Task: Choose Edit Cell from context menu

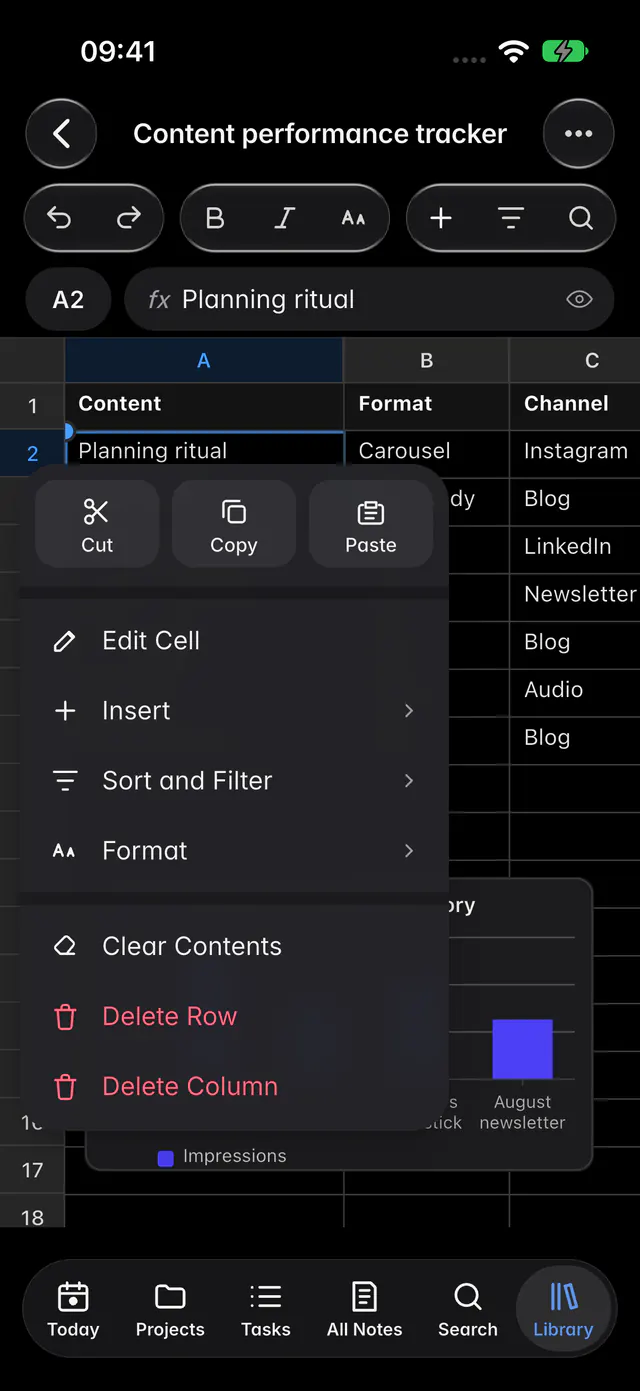Action: 234,641
